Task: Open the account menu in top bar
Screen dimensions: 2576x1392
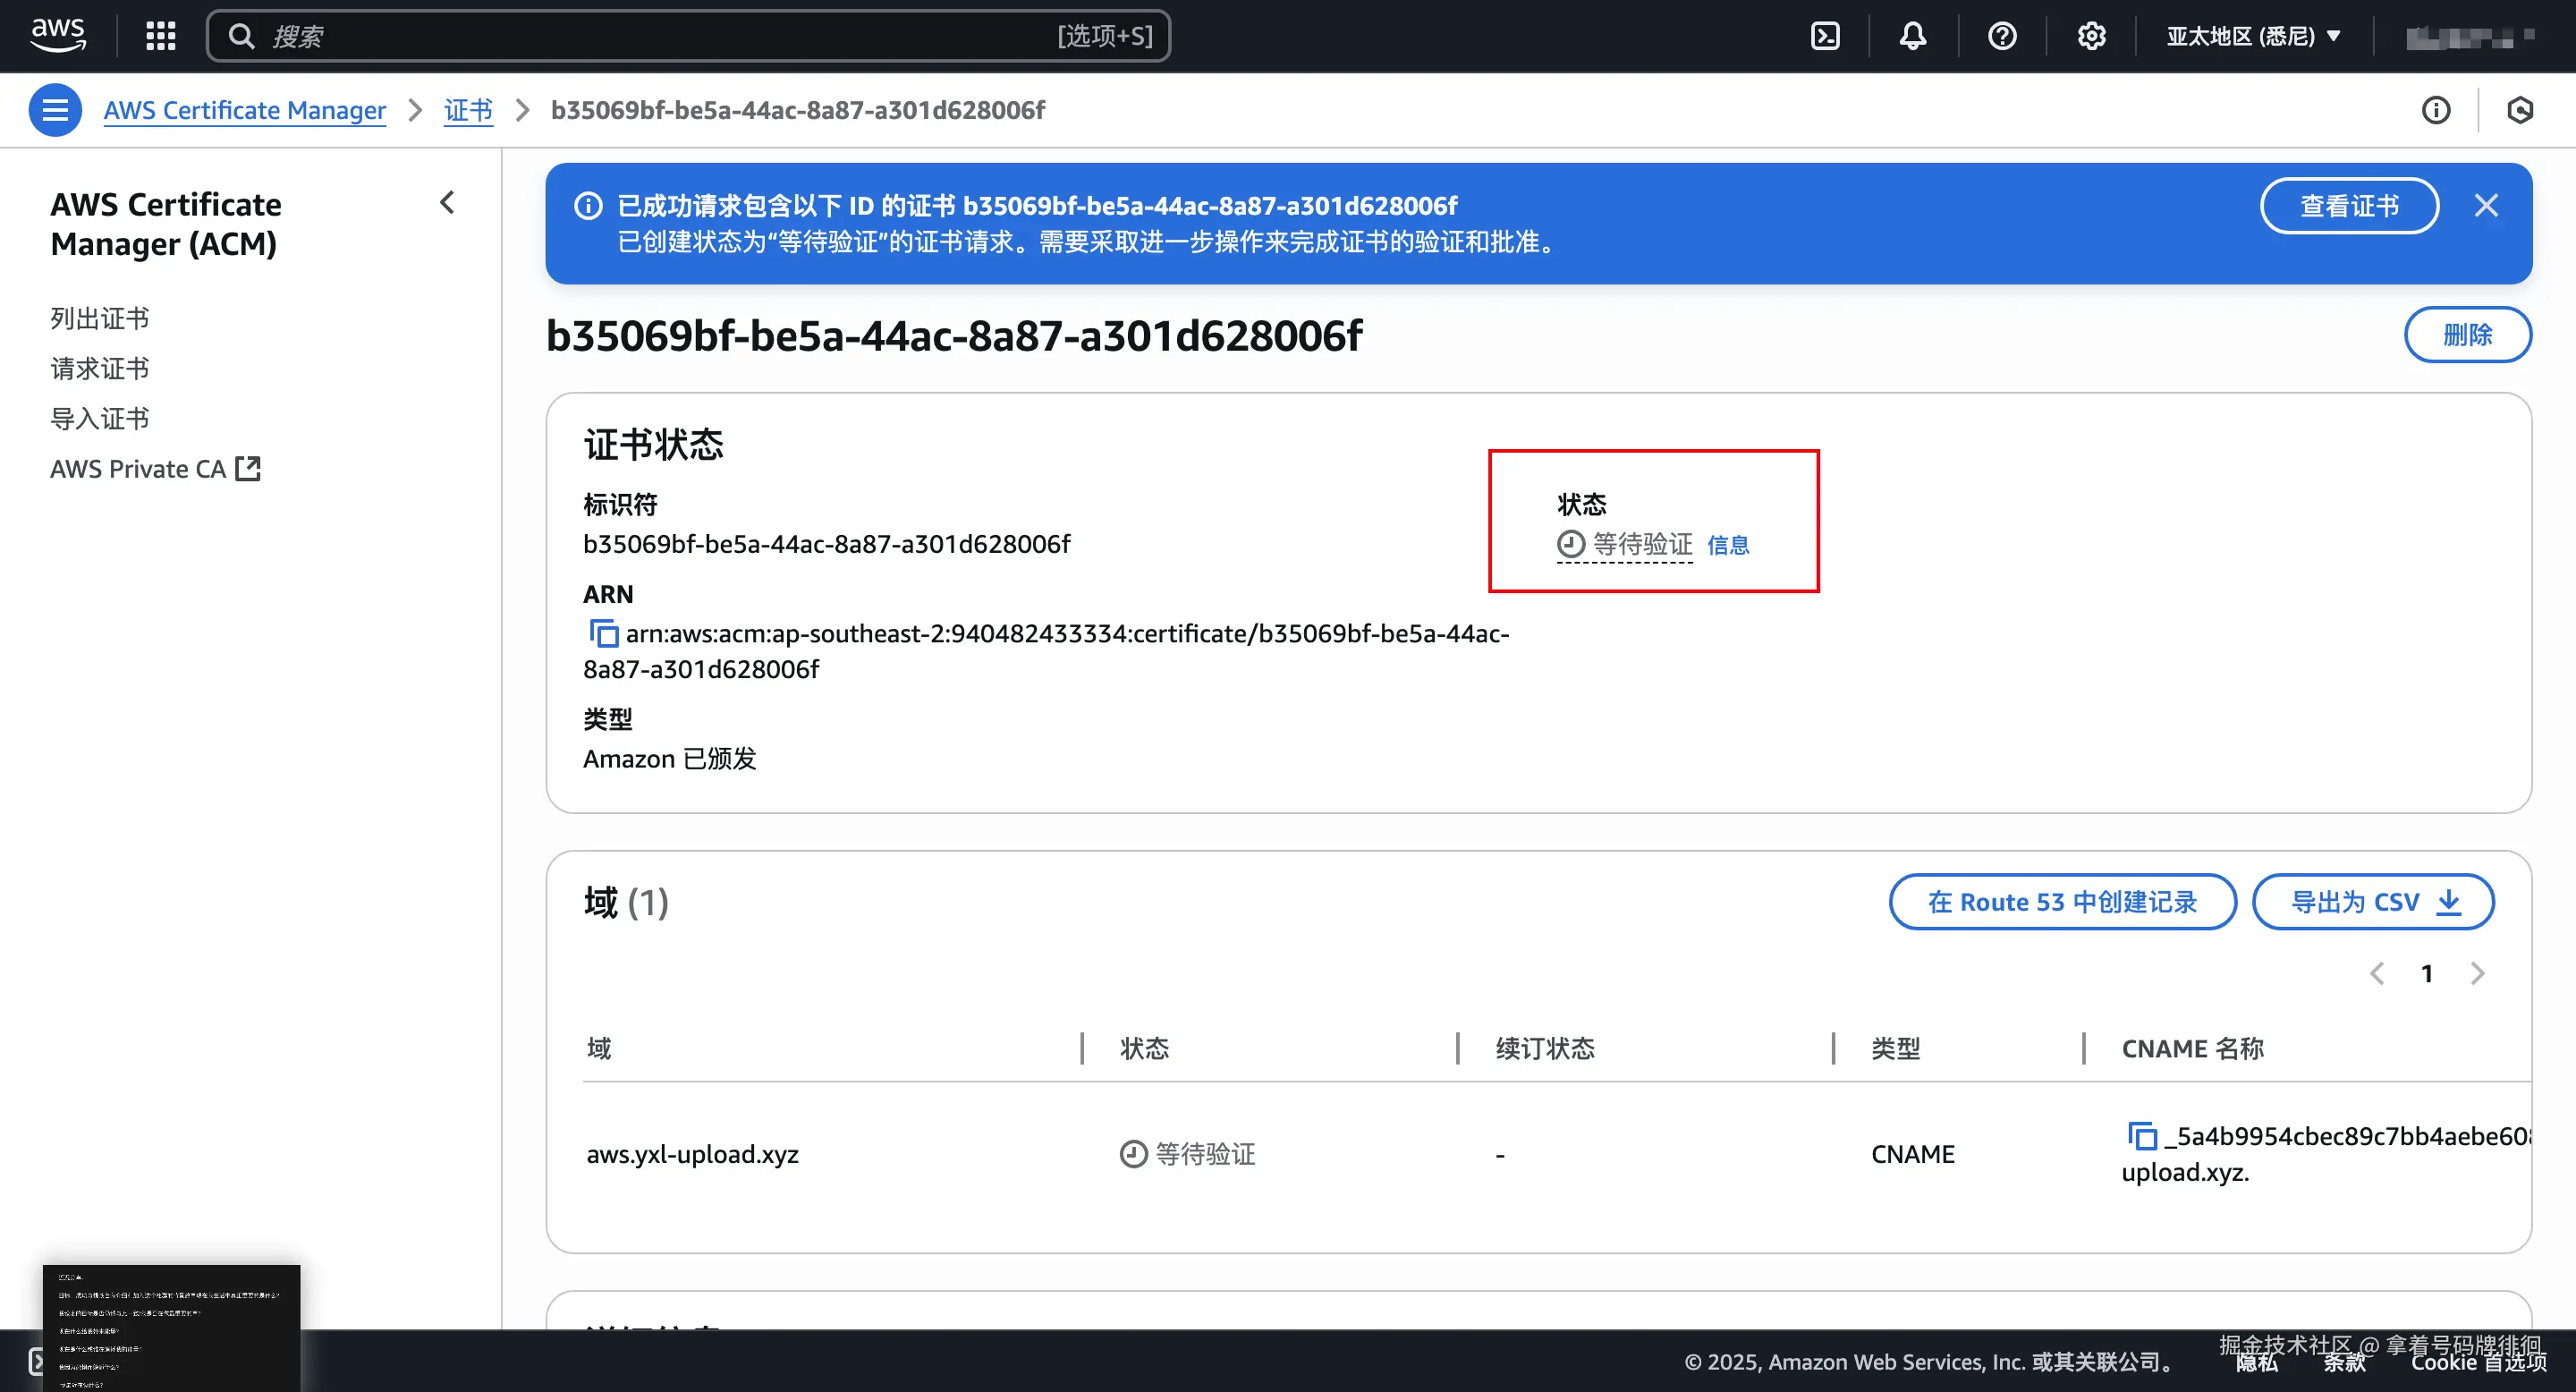Action: click(x=2470, y=36)
